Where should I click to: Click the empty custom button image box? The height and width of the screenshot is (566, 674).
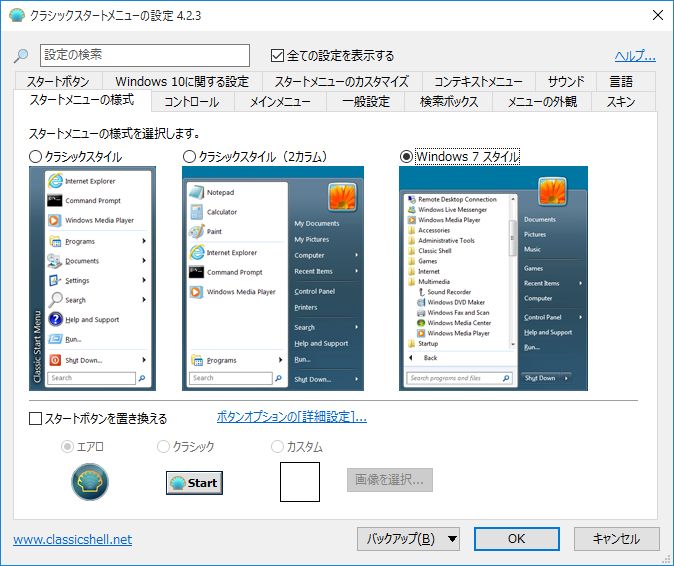tap(299, 481)
